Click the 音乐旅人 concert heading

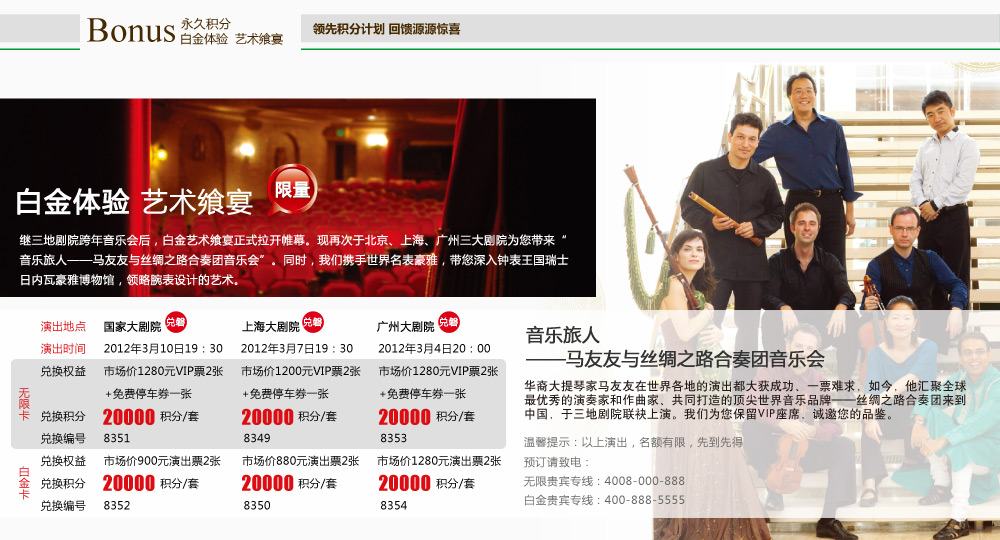(562, 335)
